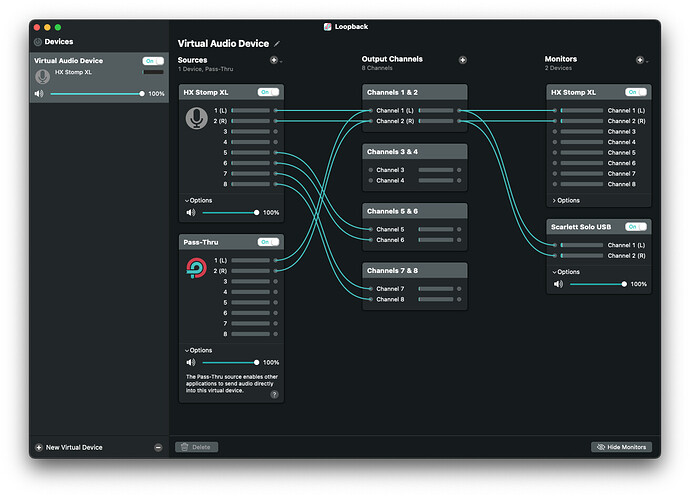Collapse Options under HX Stomp XL source
Screen dimensions: 690x496
pyautogui.click(x=197, y=200)
